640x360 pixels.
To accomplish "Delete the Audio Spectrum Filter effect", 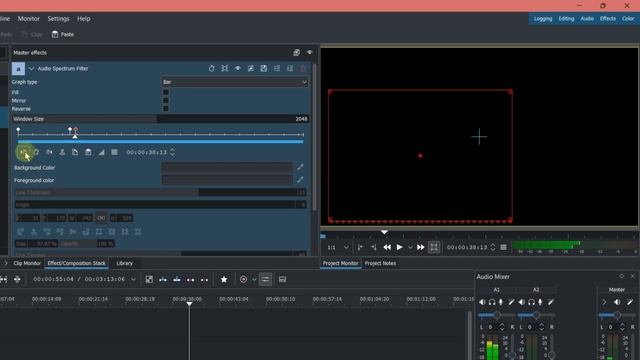I will click(x=303, y=69).
